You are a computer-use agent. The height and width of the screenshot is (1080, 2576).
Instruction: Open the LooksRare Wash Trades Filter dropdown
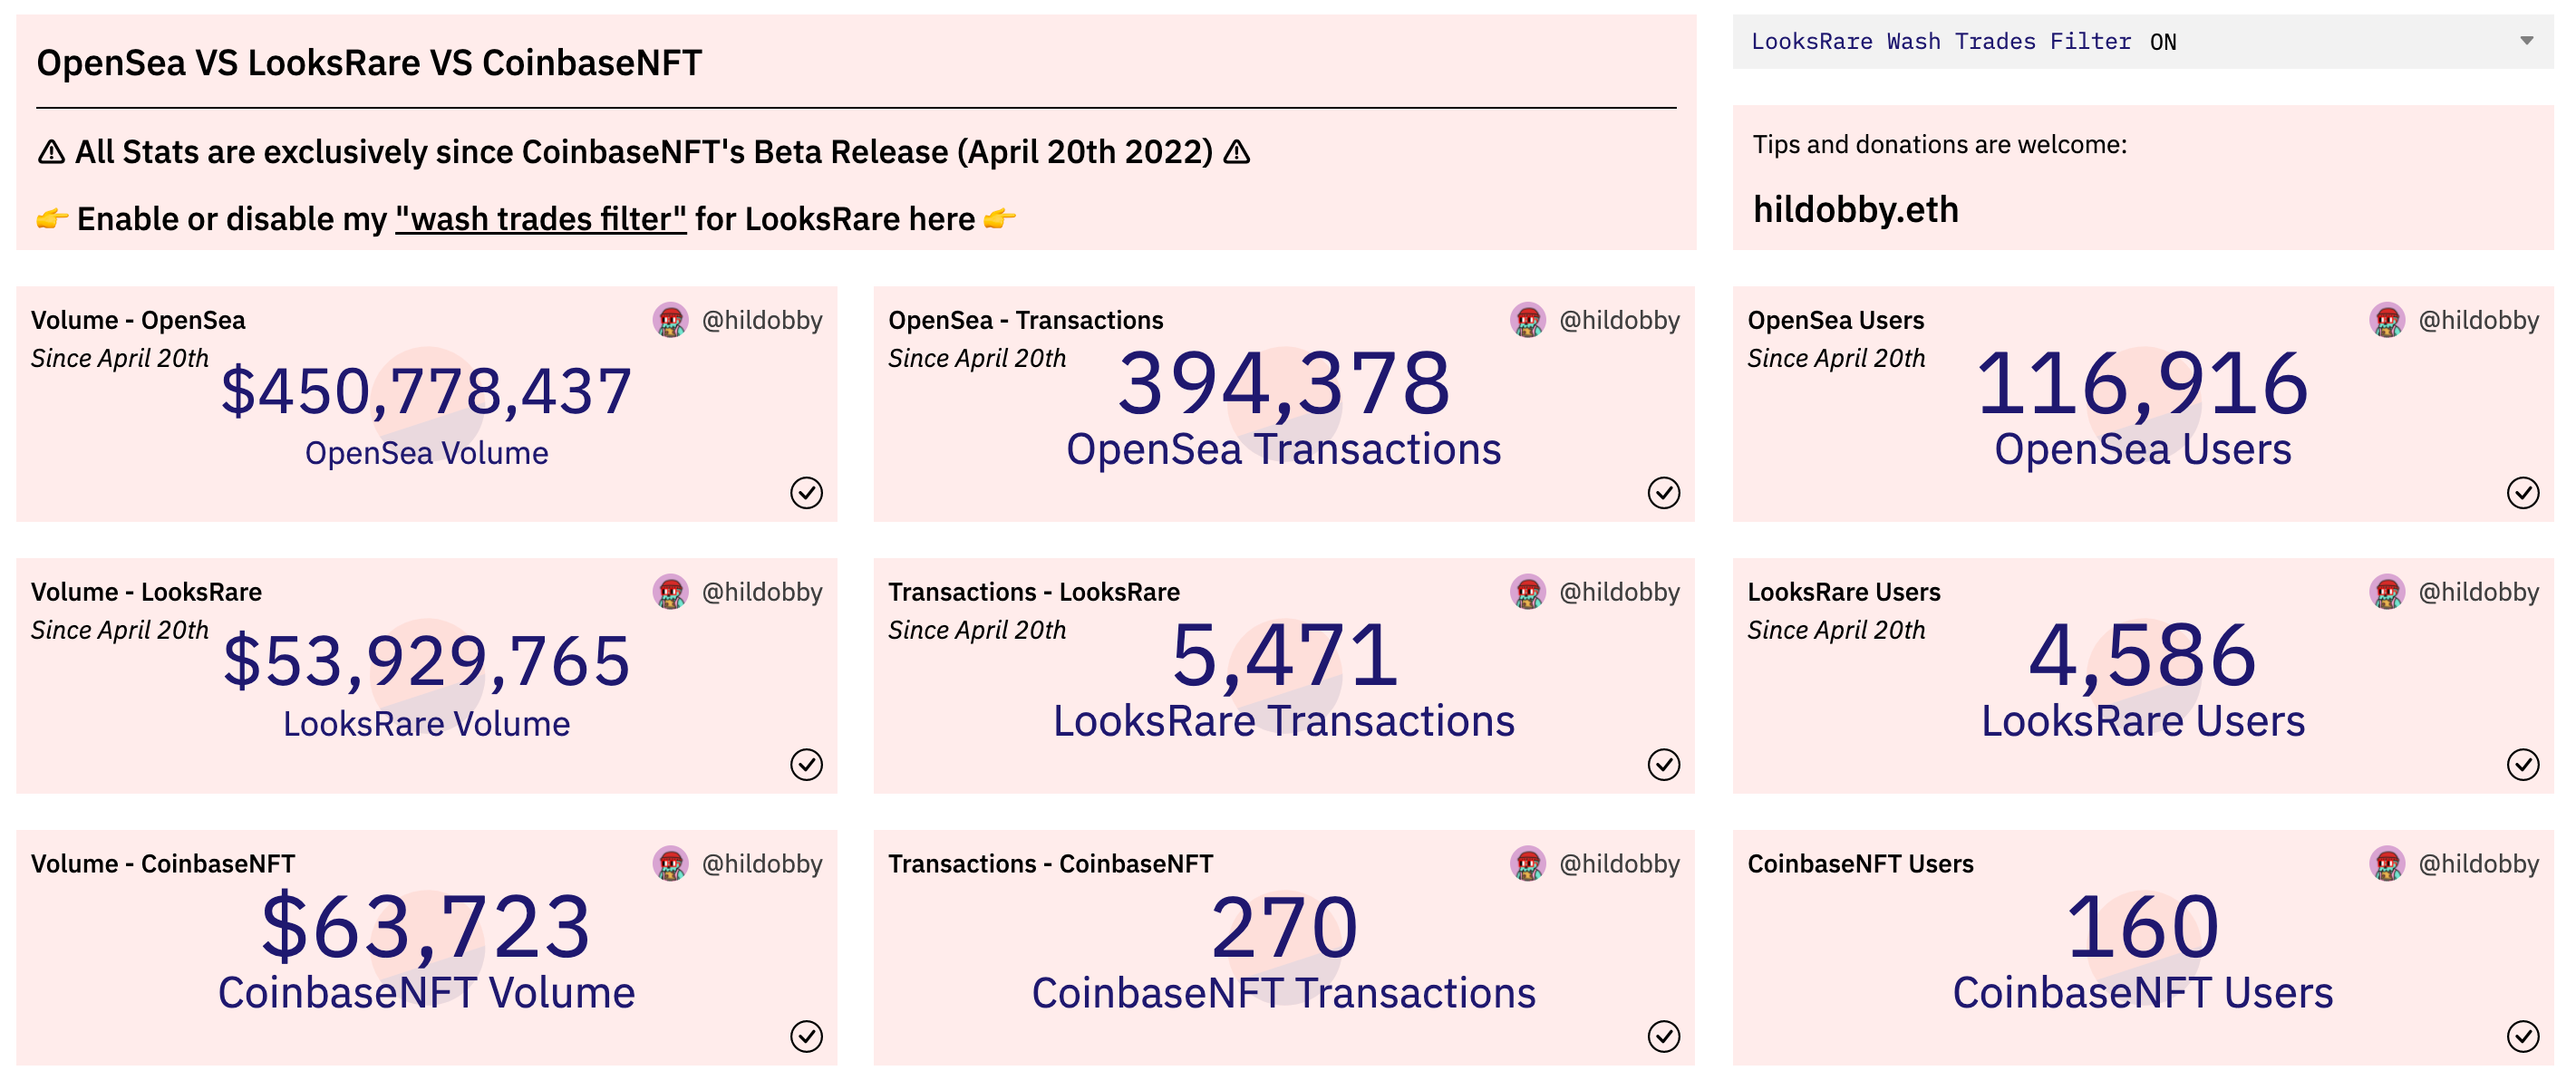(2142, 41)
